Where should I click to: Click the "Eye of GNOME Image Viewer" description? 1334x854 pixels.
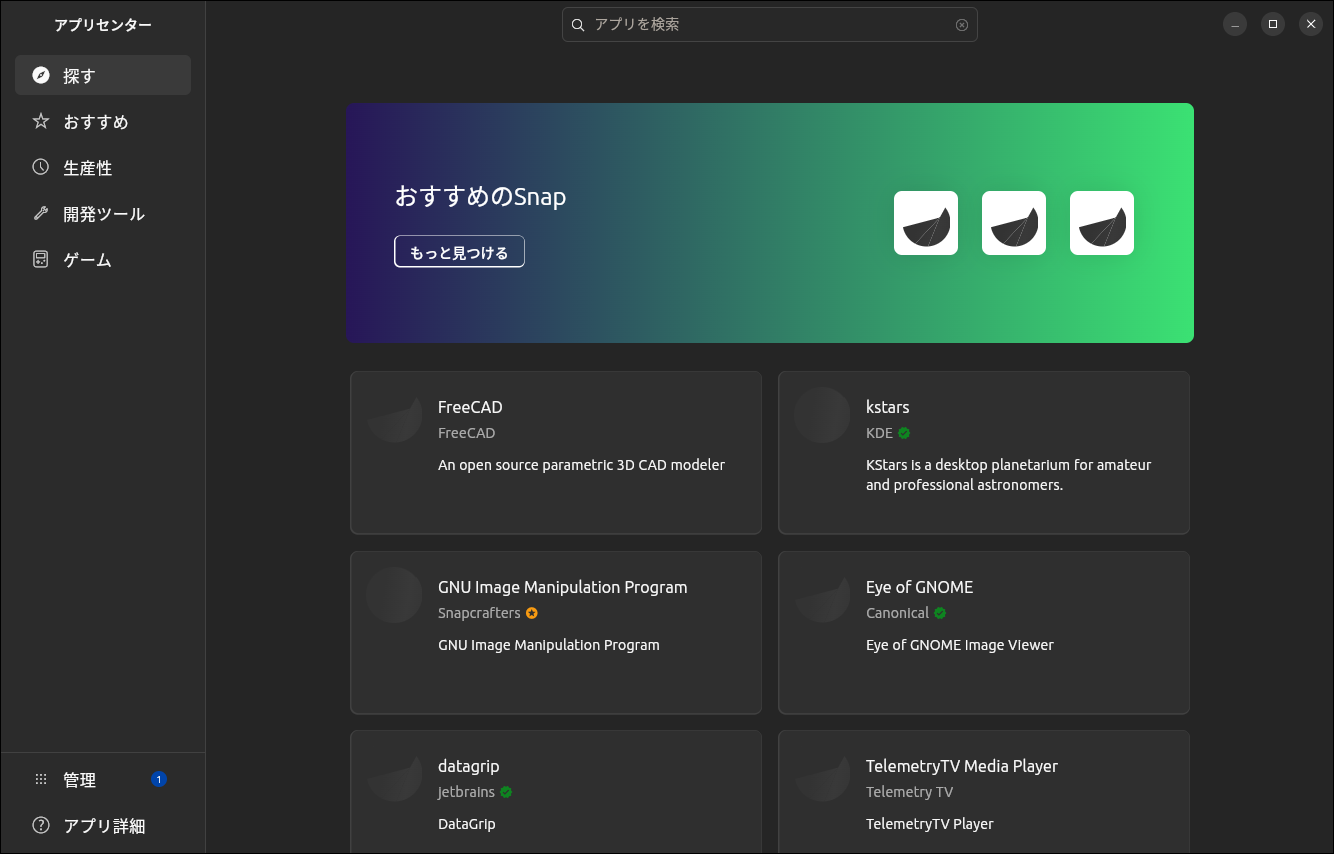(x=960, y=645)
